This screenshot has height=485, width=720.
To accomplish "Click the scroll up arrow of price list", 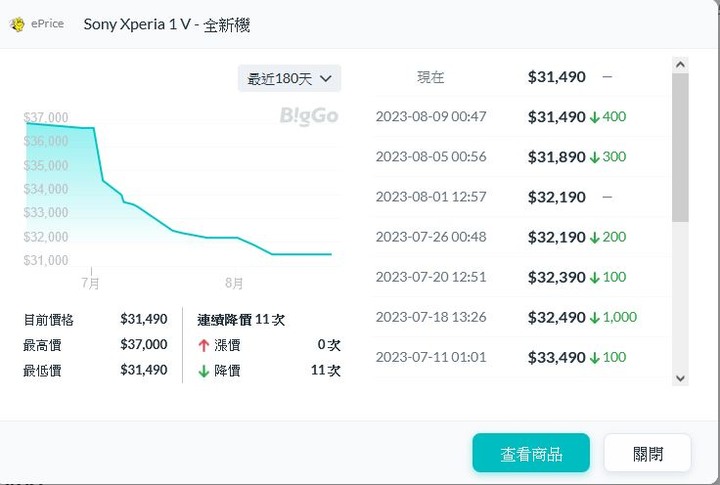I will (x=681, y=64).
